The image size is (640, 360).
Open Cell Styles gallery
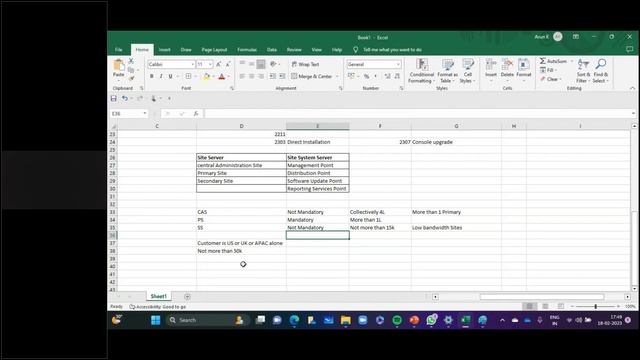[468, 71]
